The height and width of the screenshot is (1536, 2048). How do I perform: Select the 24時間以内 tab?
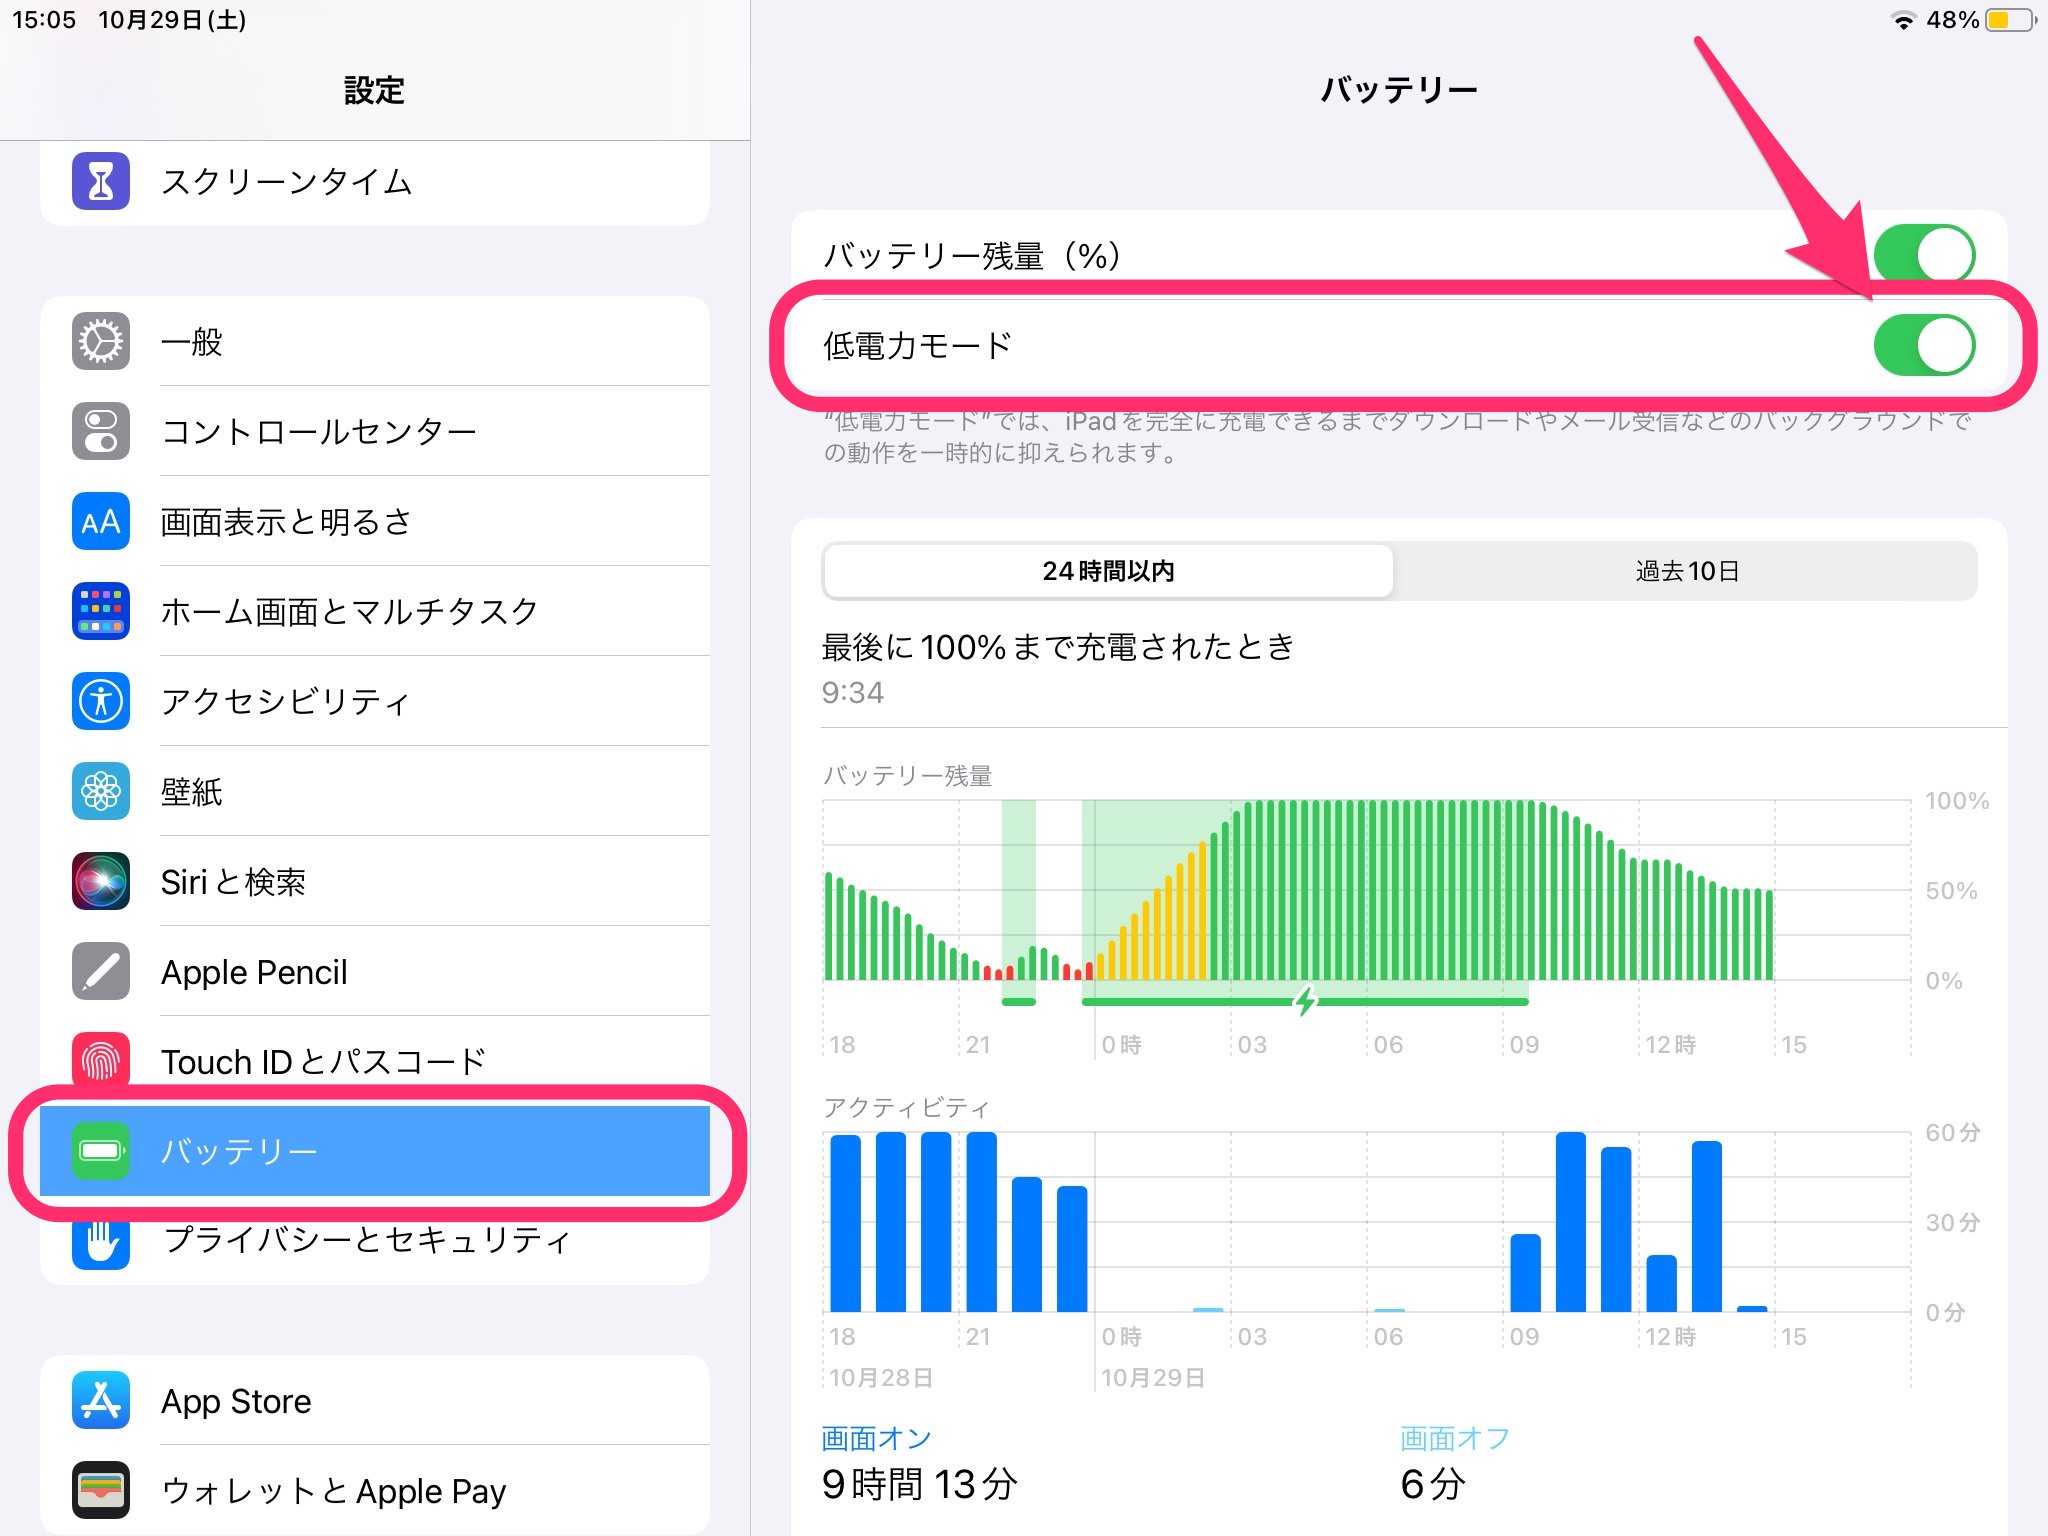1108,571
